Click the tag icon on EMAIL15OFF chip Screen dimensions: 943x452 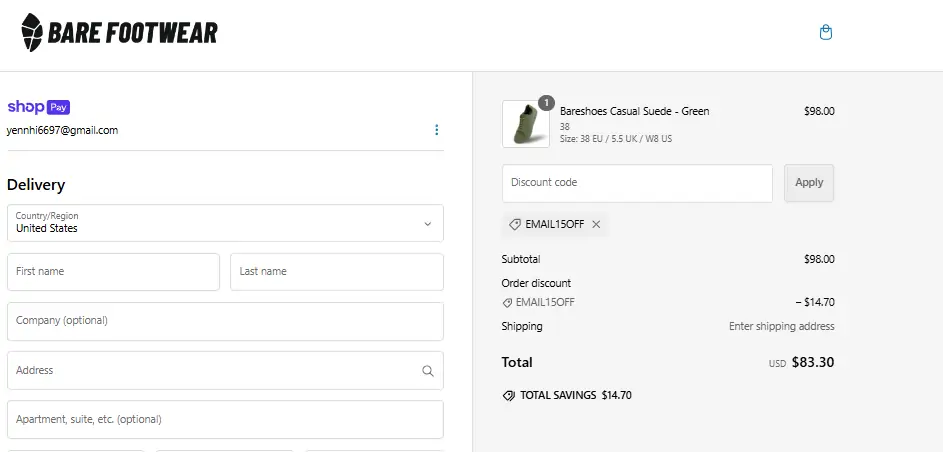pos(515,225)
